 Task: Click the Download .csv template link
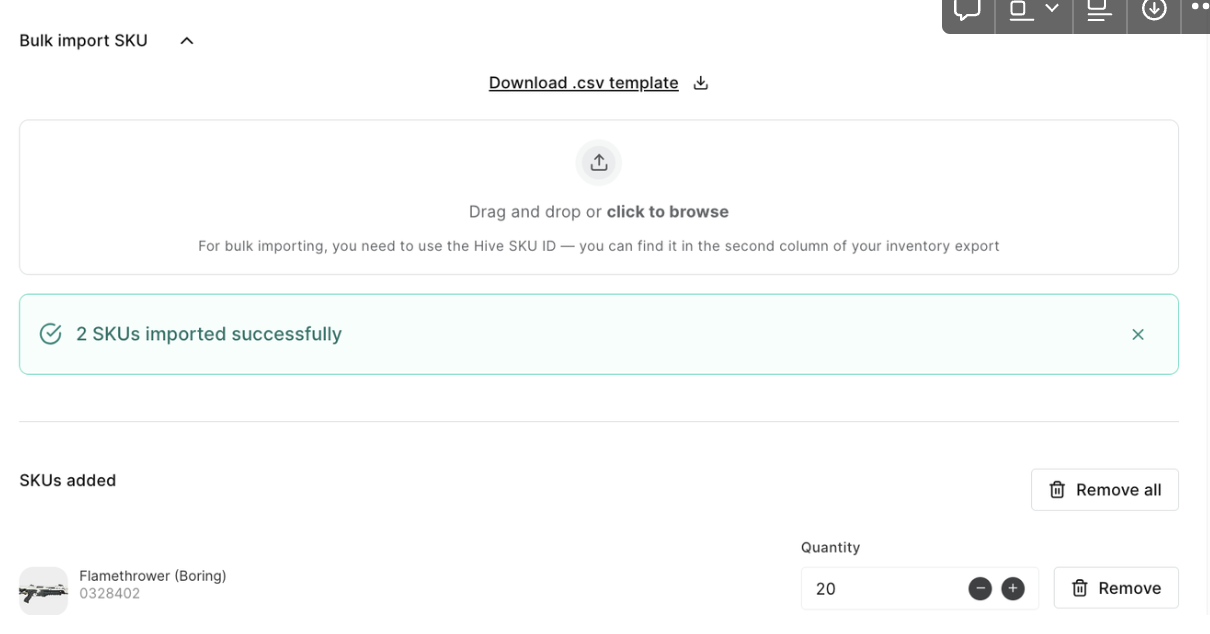coord(583,83)
